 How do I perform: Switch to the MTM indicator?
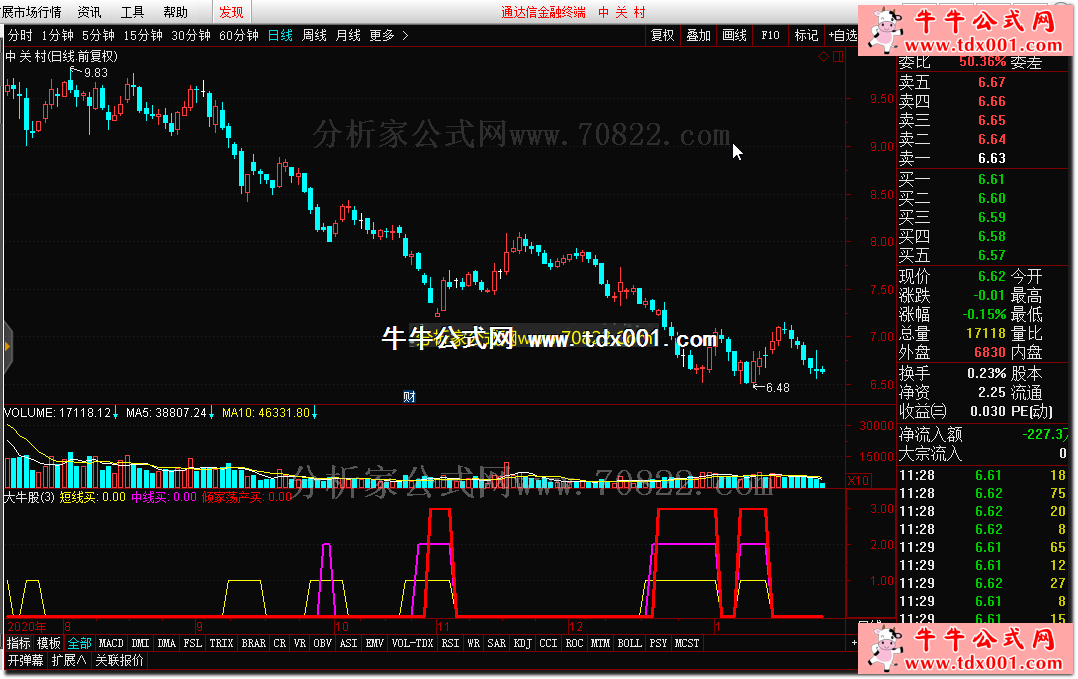(x=600, y=643)
